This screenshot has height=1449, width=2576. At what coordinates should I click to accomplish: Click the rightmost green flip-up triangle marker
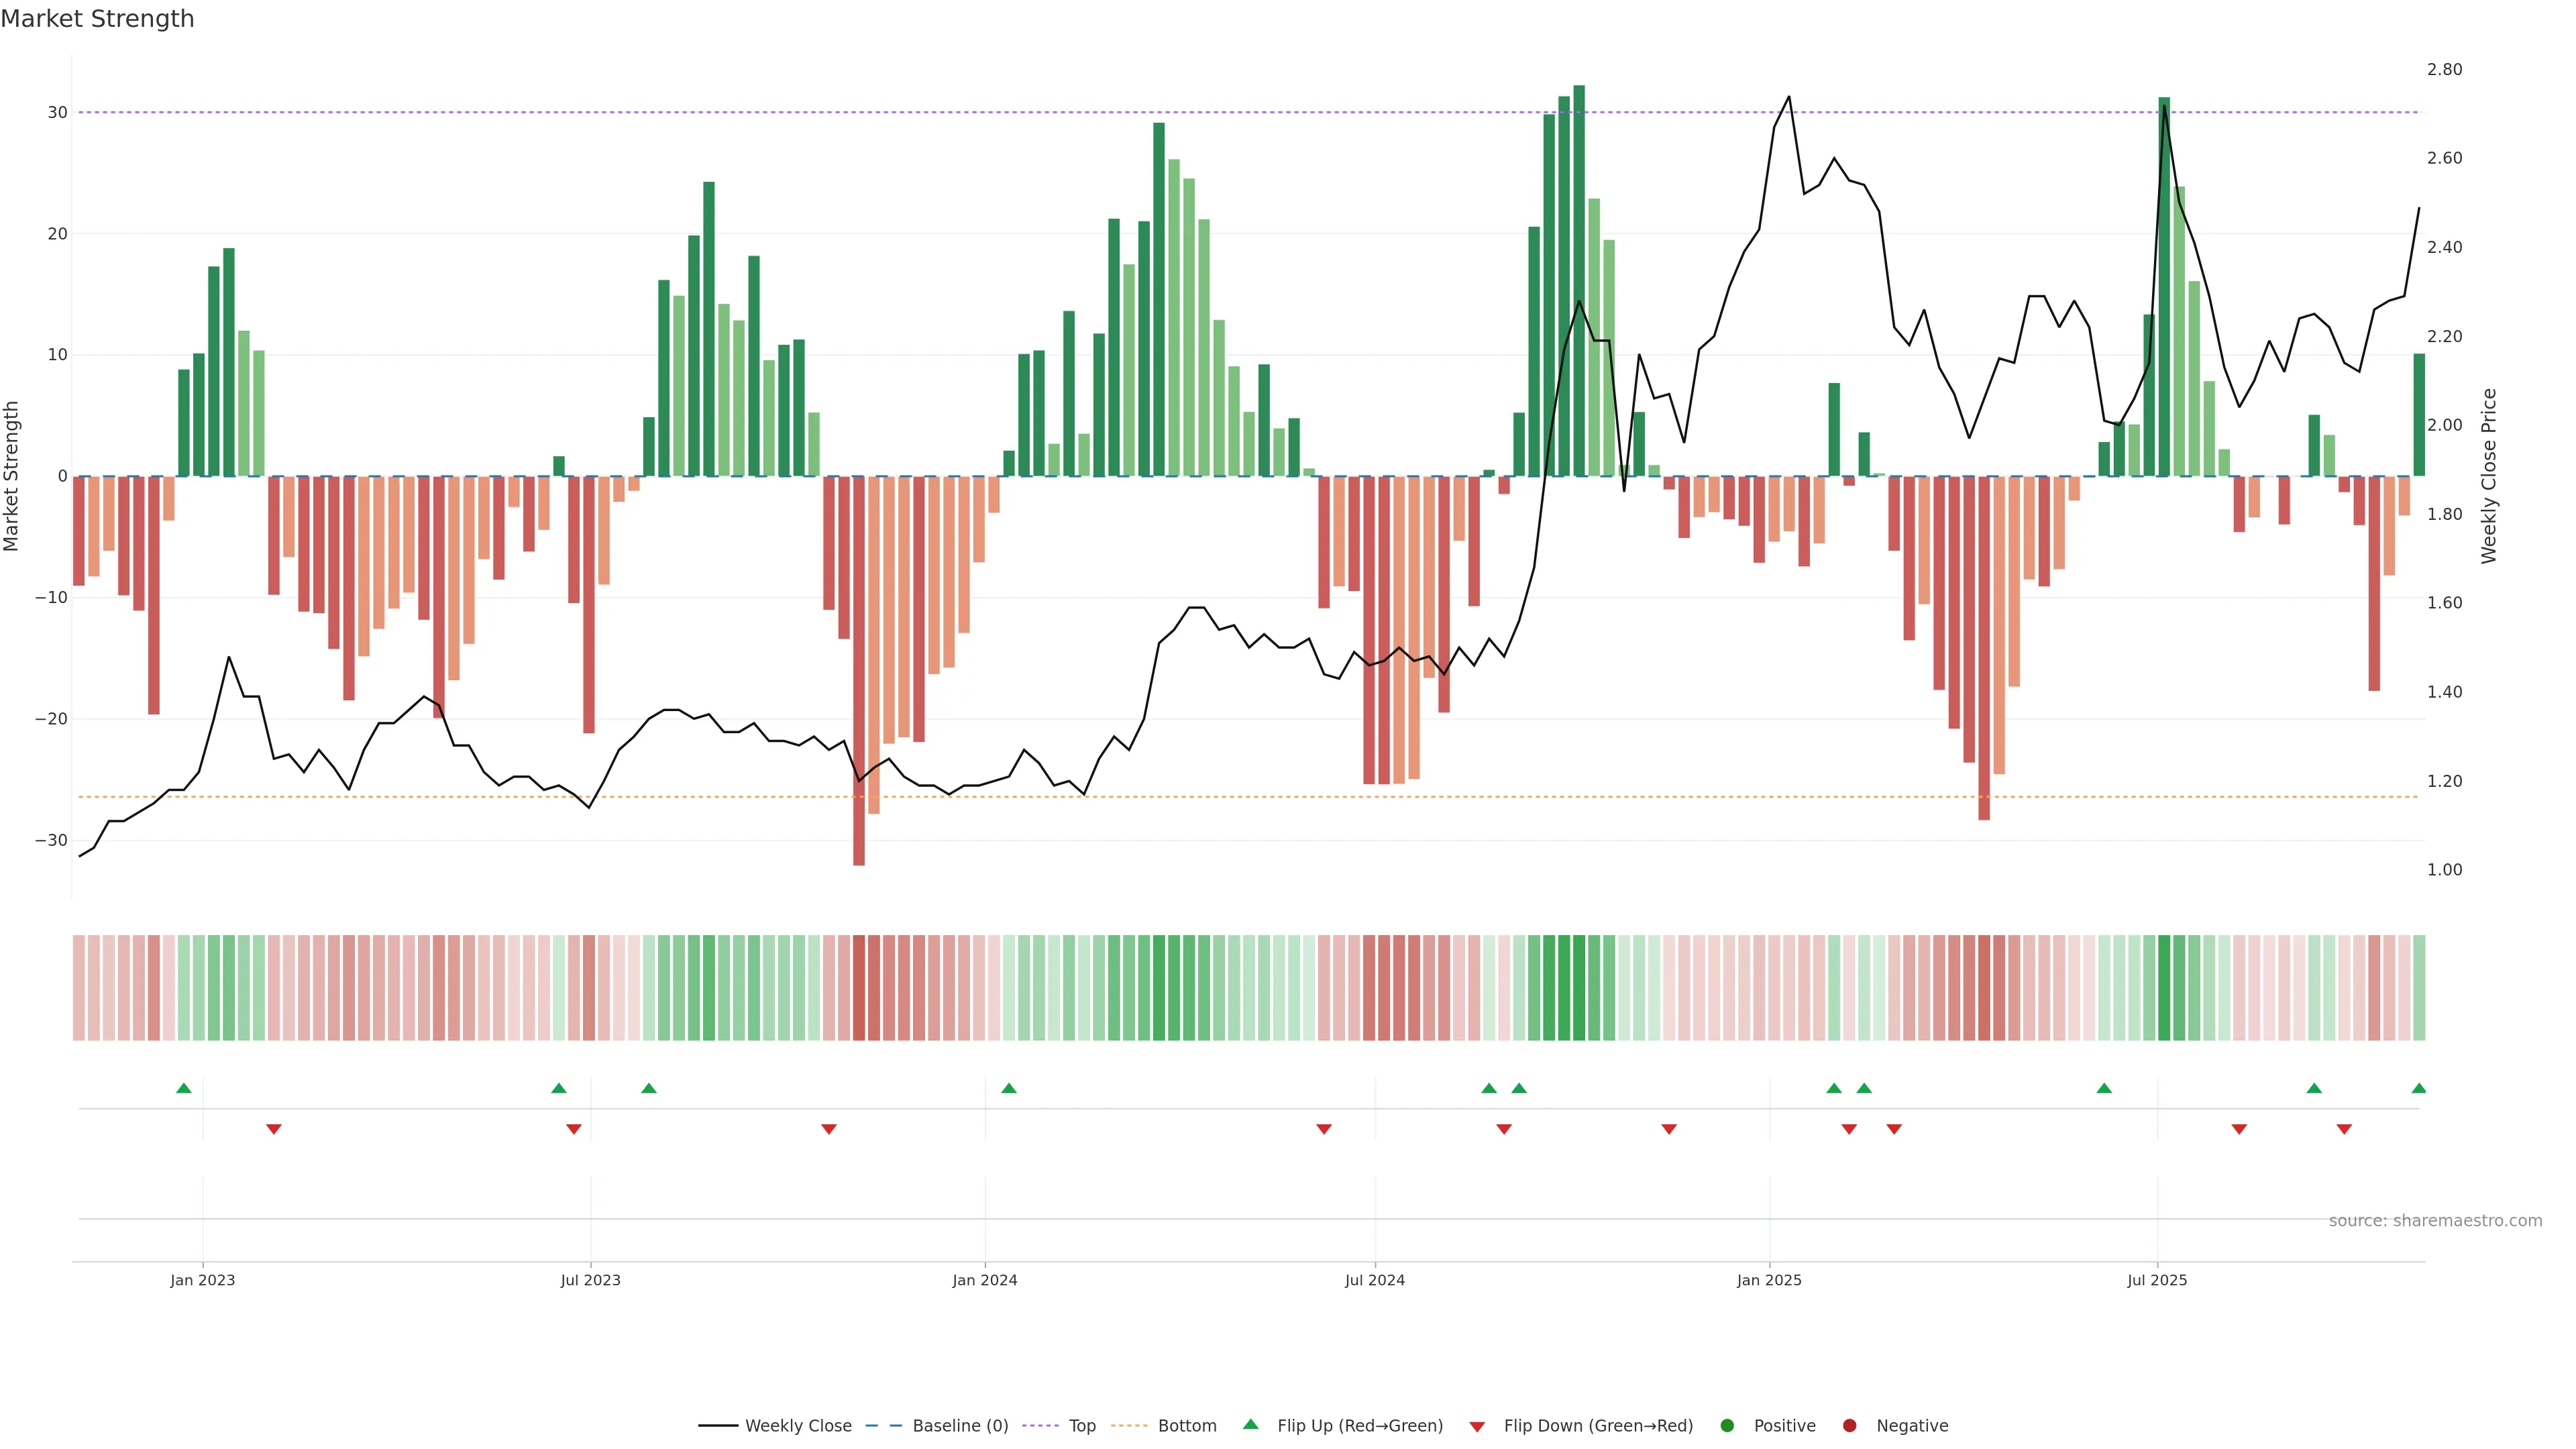click(x=2418, y=1088)
